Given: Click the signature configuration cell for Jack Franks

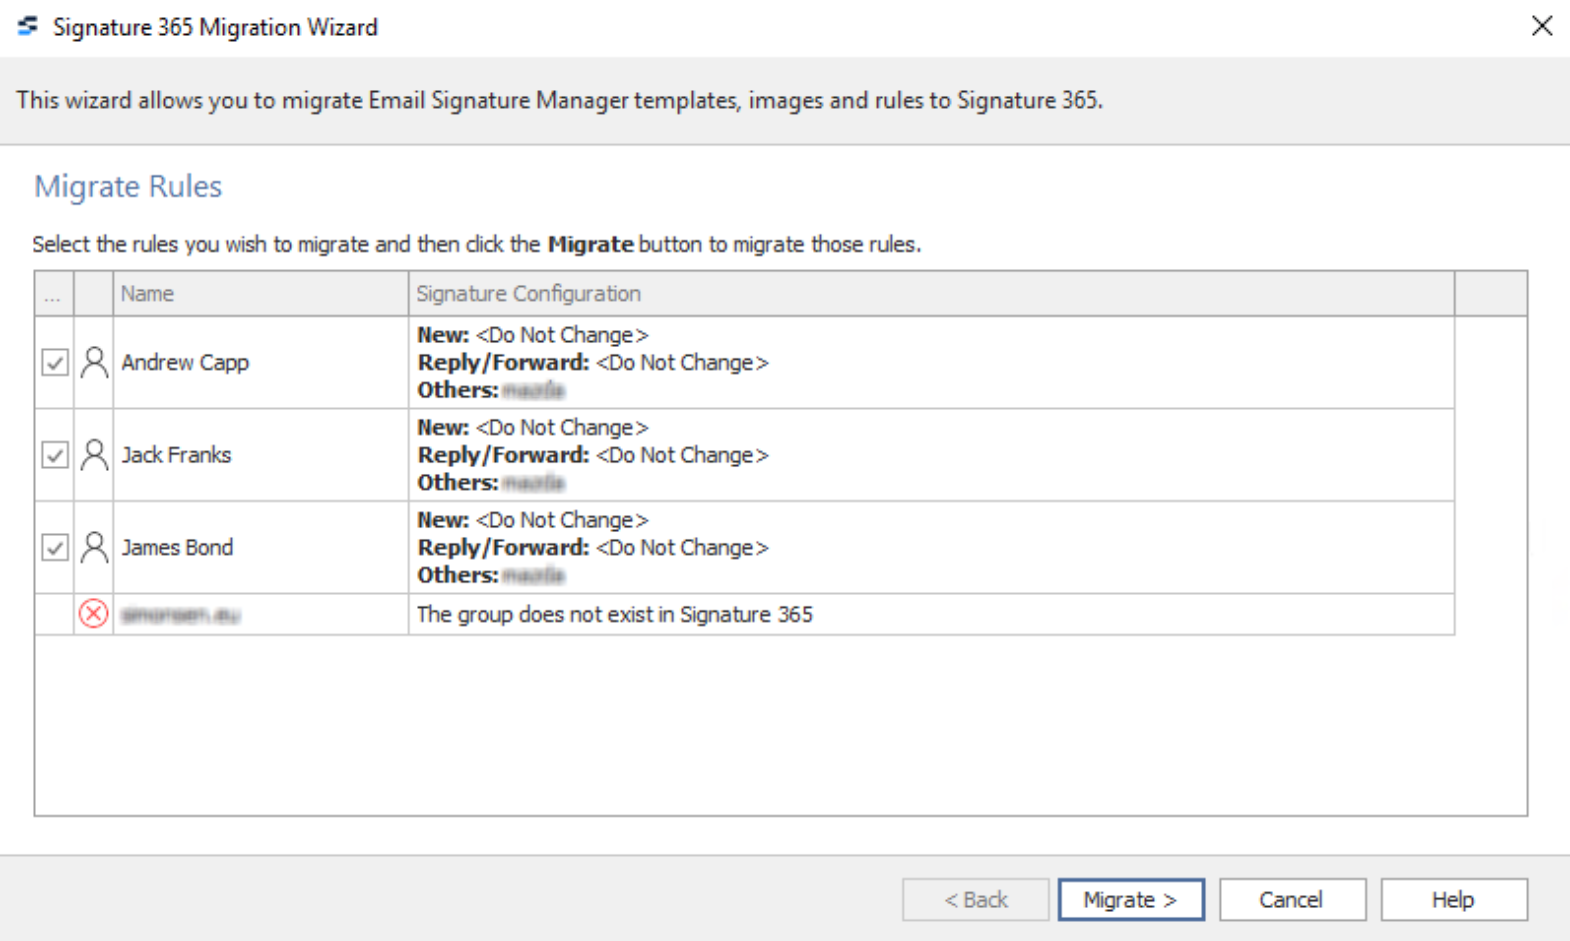Looking at the screenshot, I should click(931, 455).
